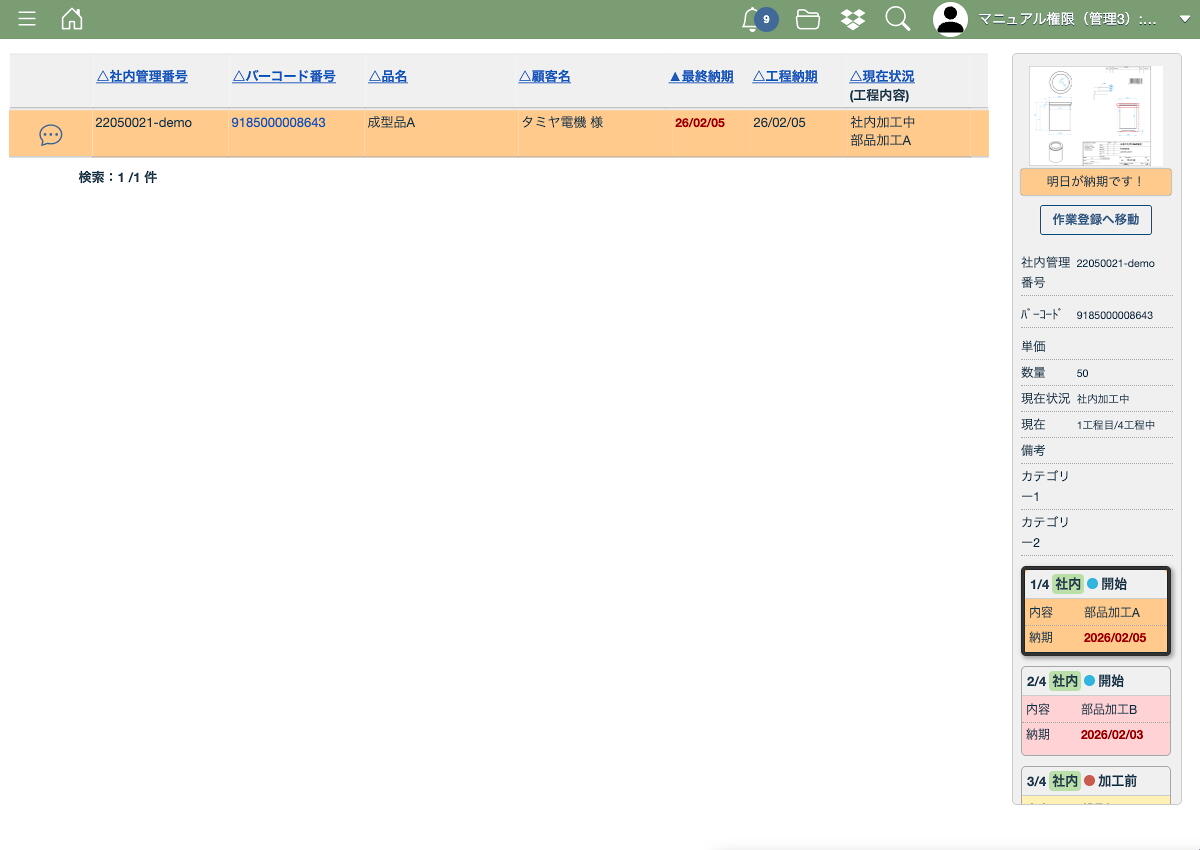Open search with magnifier icon
Image resolution: width=1200 pixels, height=850 pixels.
pos(897,19)
